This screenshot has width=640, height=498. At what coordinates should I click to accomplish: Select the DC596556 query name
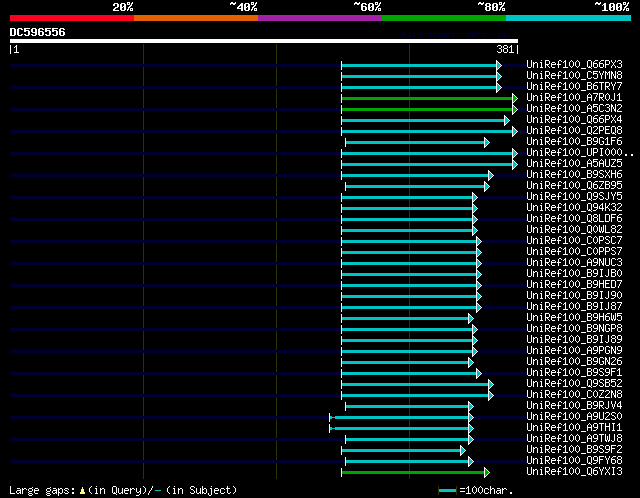[38, 32]
